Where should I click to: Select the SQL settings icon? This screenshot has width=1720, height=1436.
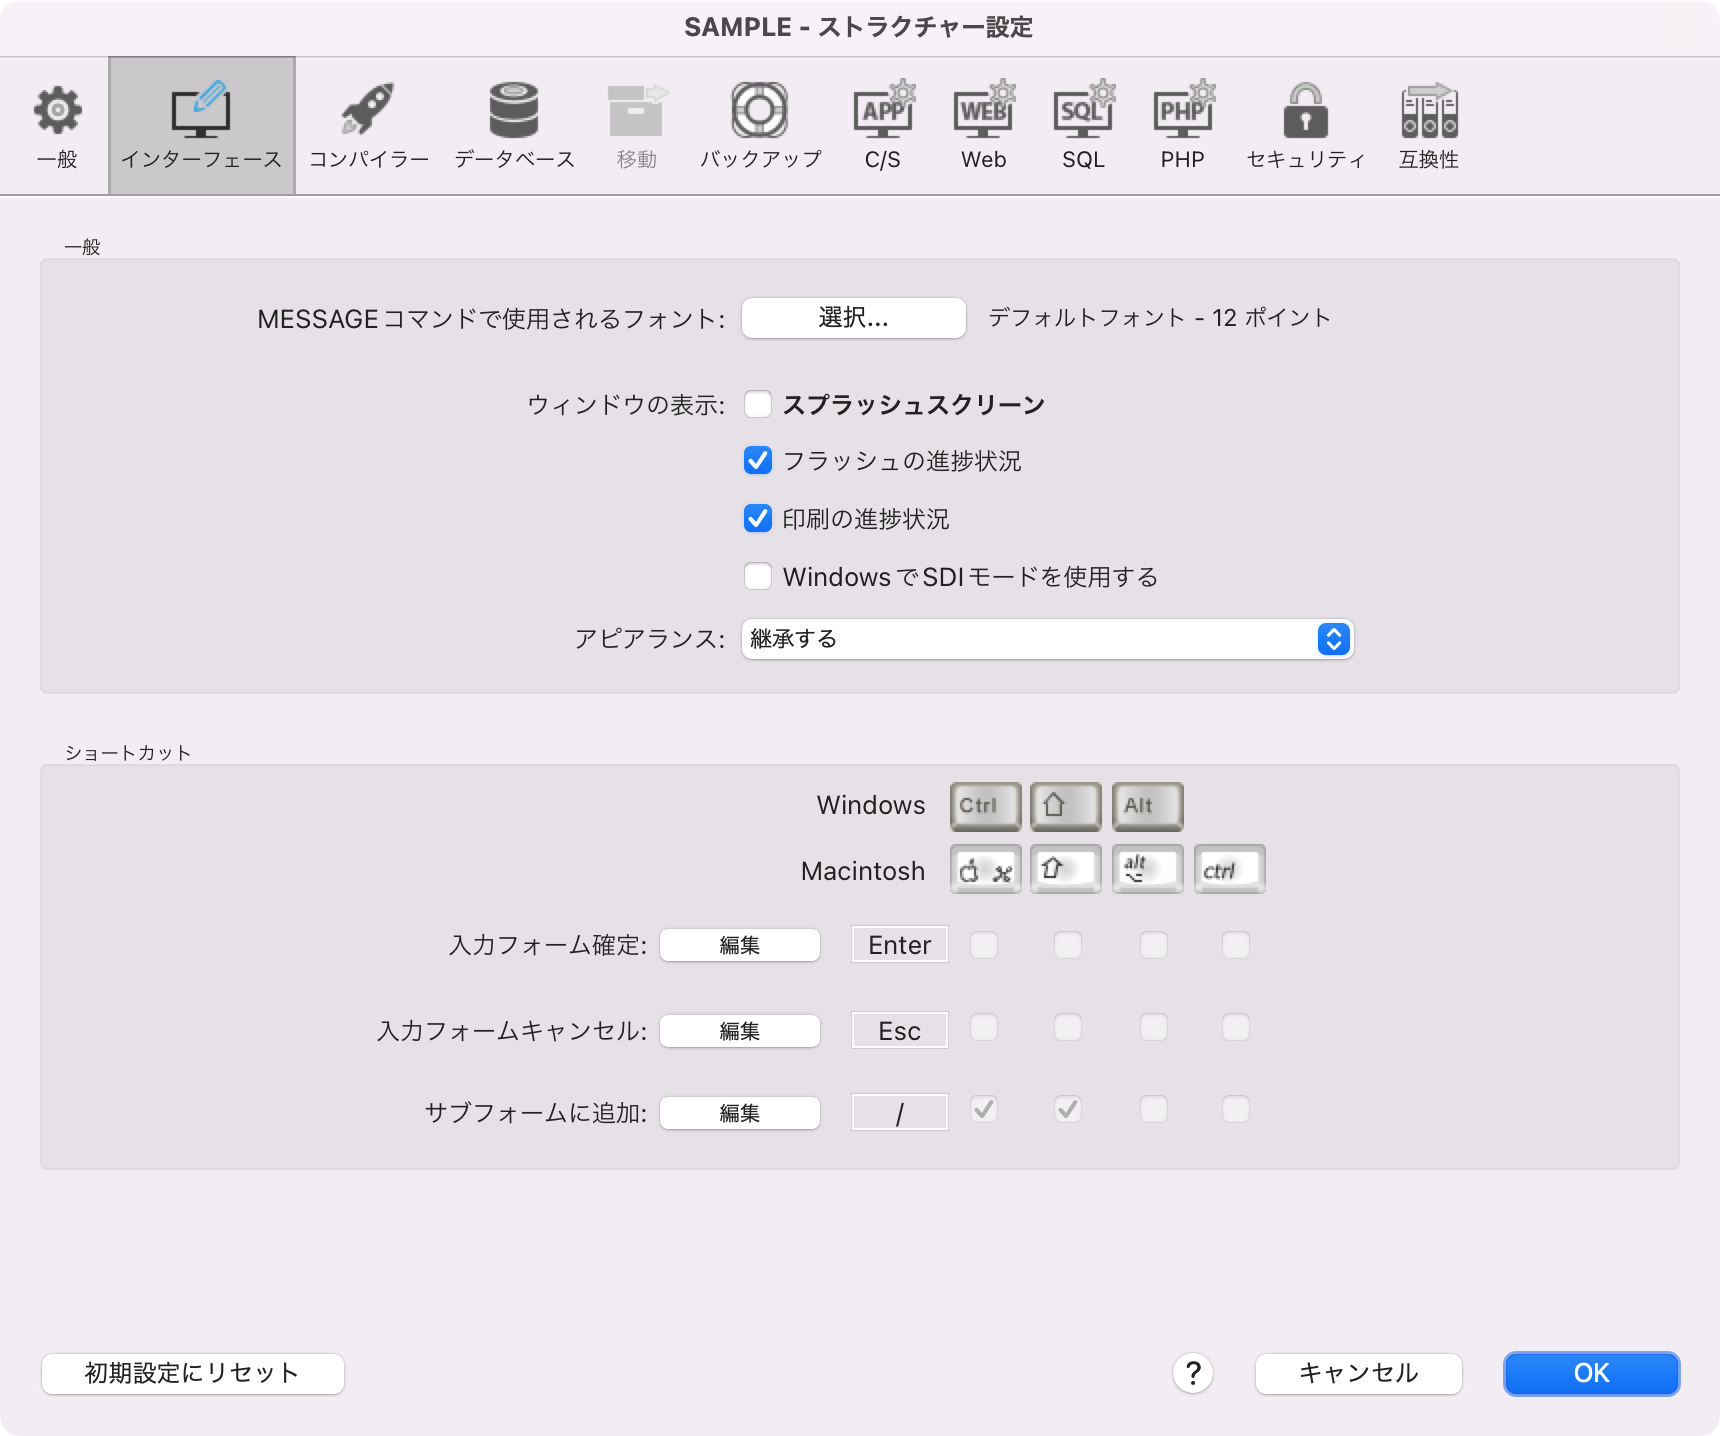point(1083,123)
